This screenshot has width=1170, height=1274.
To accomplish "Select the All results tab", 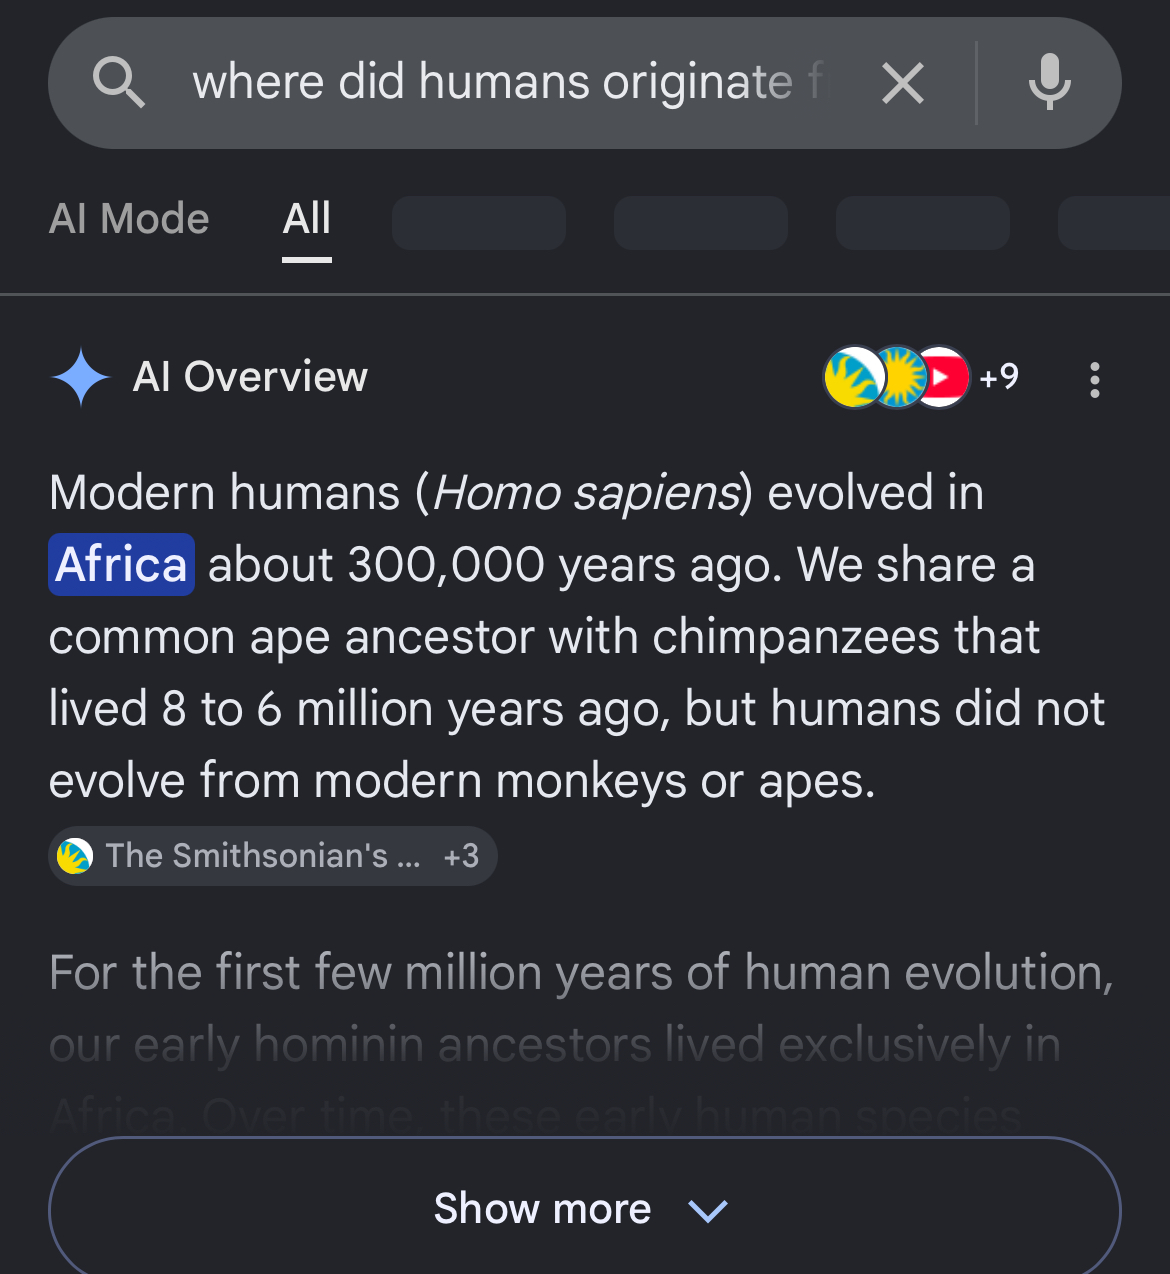I will [x=307, y=219].
